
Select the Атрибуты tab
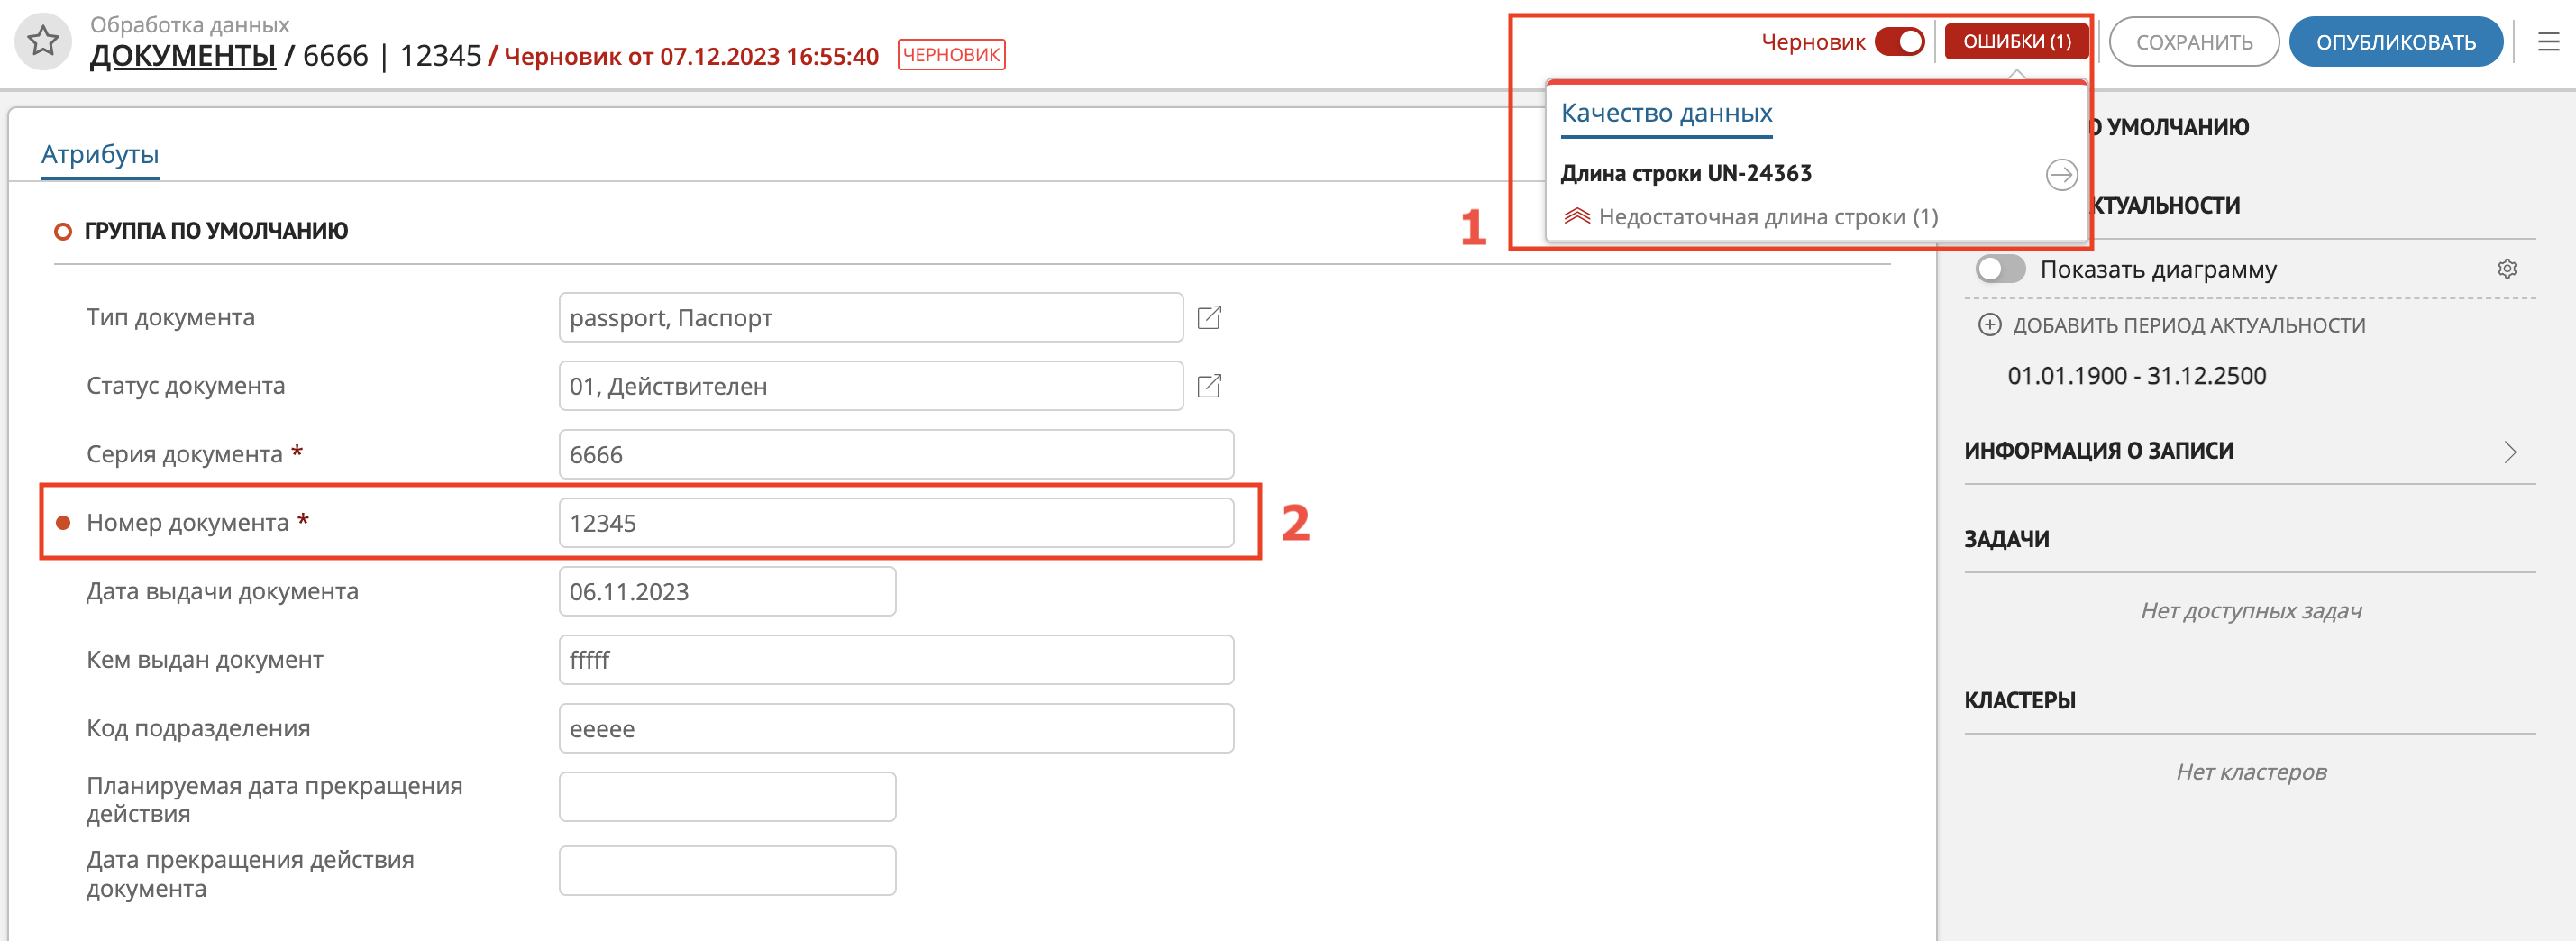[100, 155]
